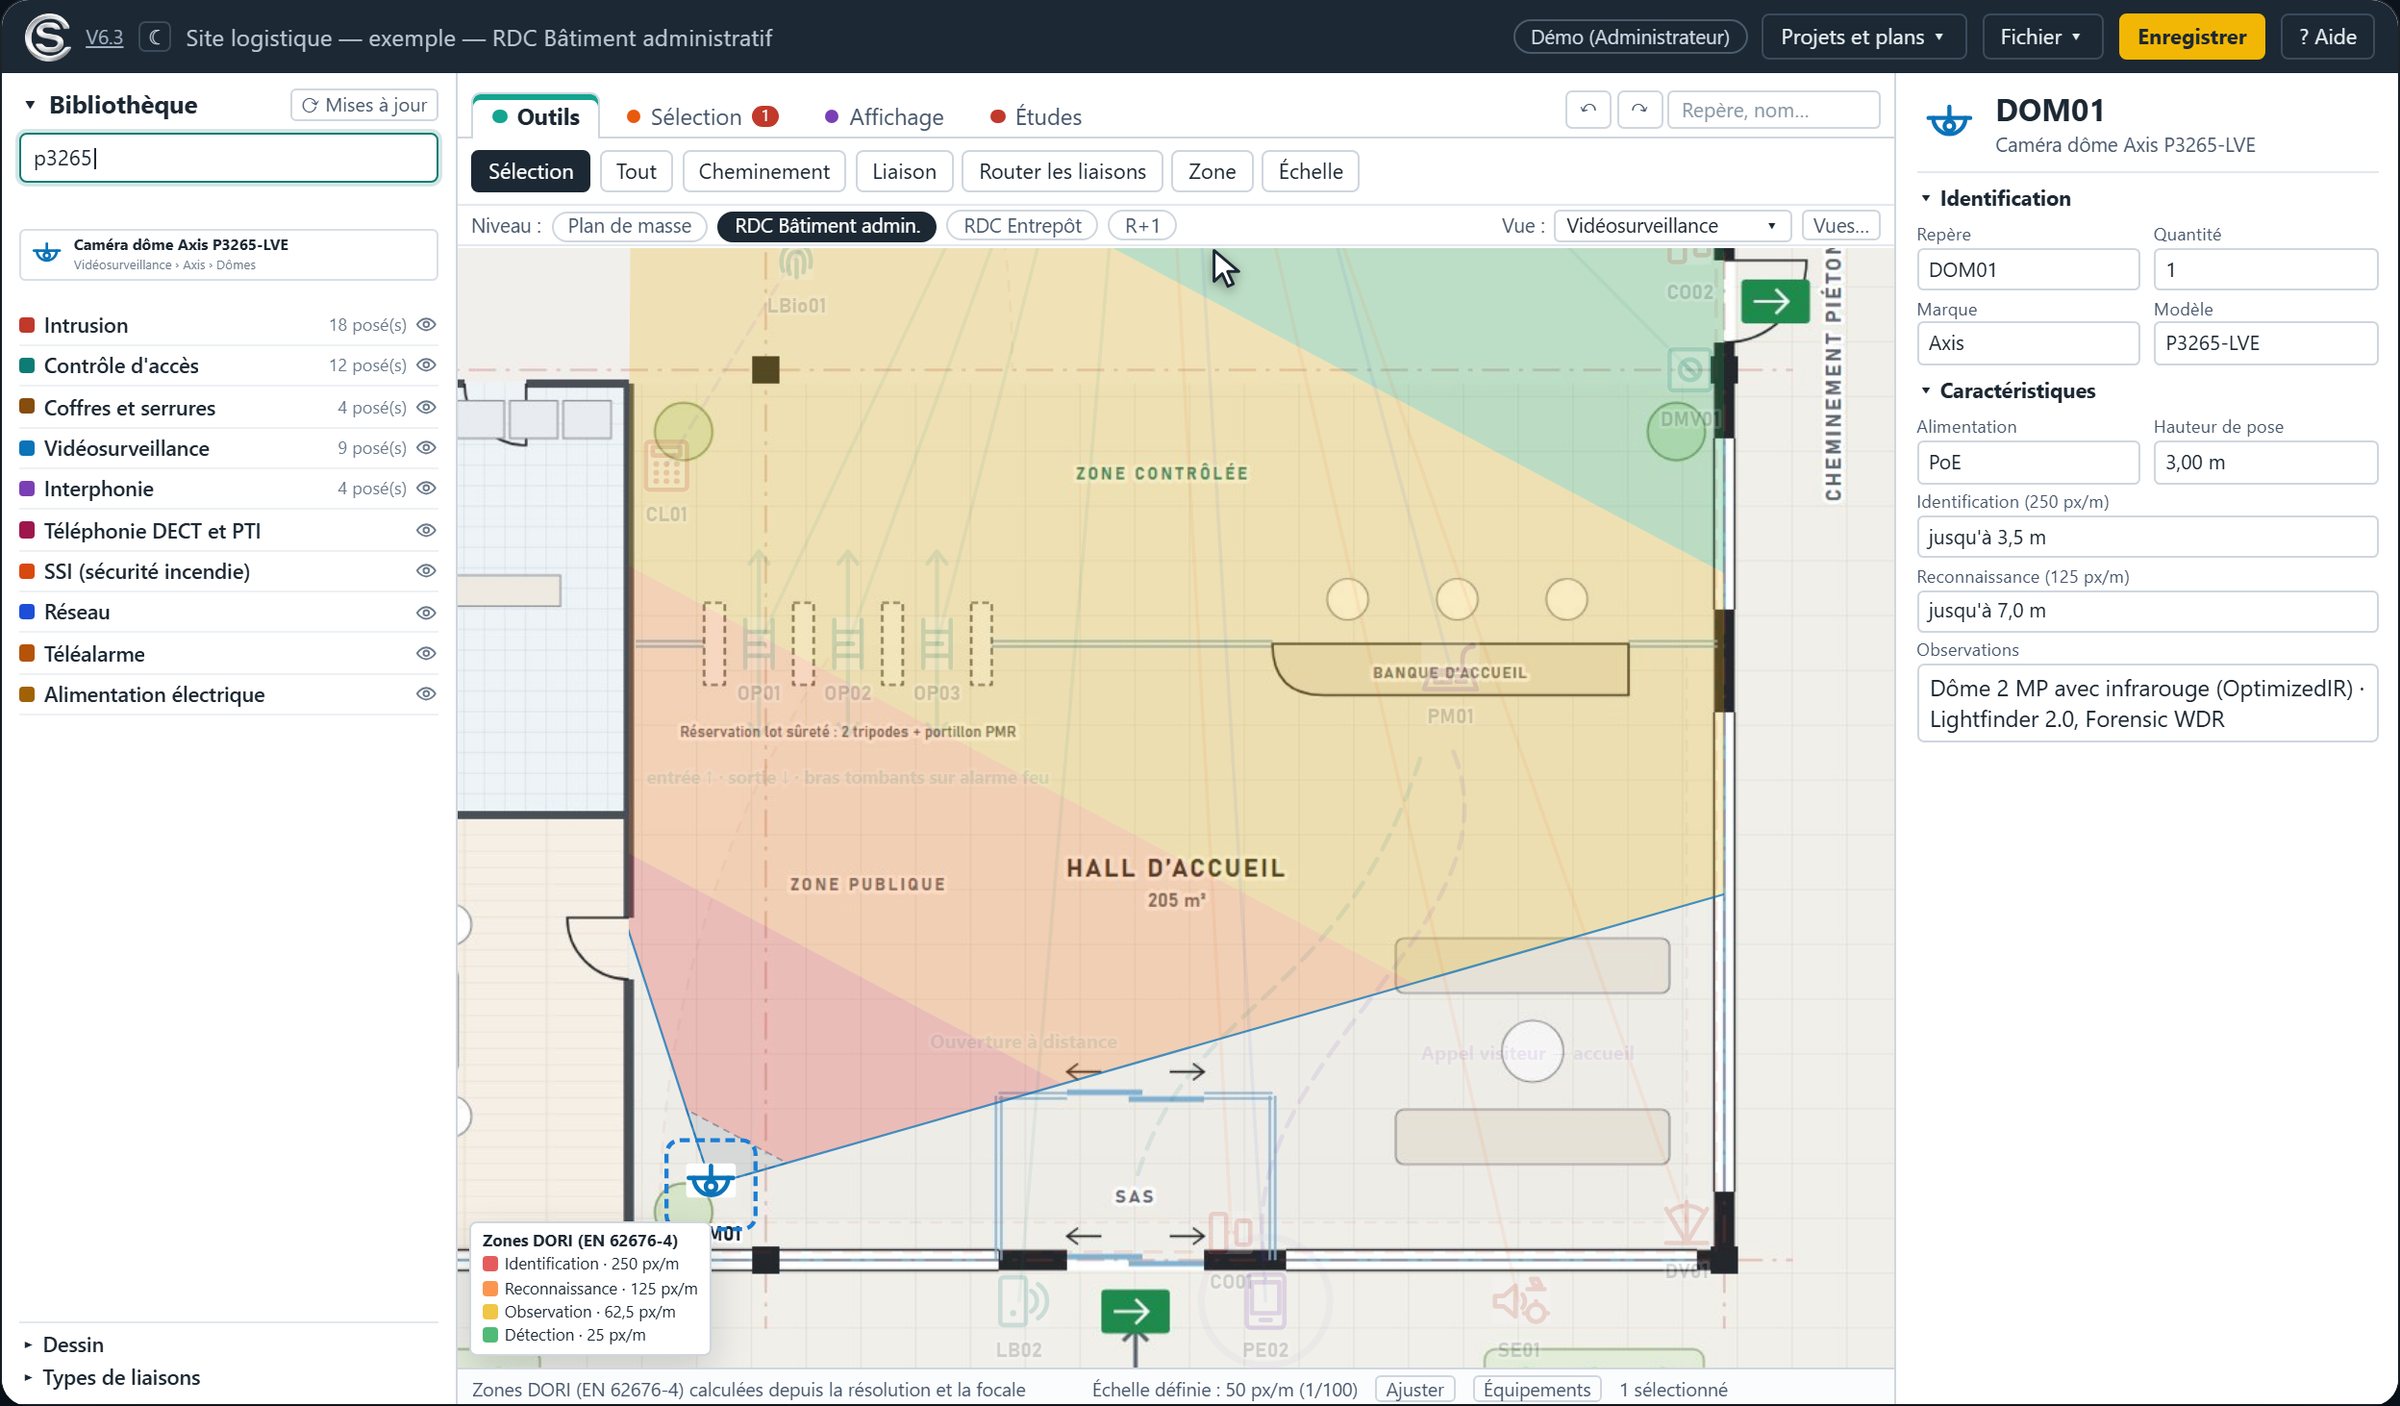
Task: Click the Repère, nom search field
Action: pyautogui.click(x=1773, y=110)
